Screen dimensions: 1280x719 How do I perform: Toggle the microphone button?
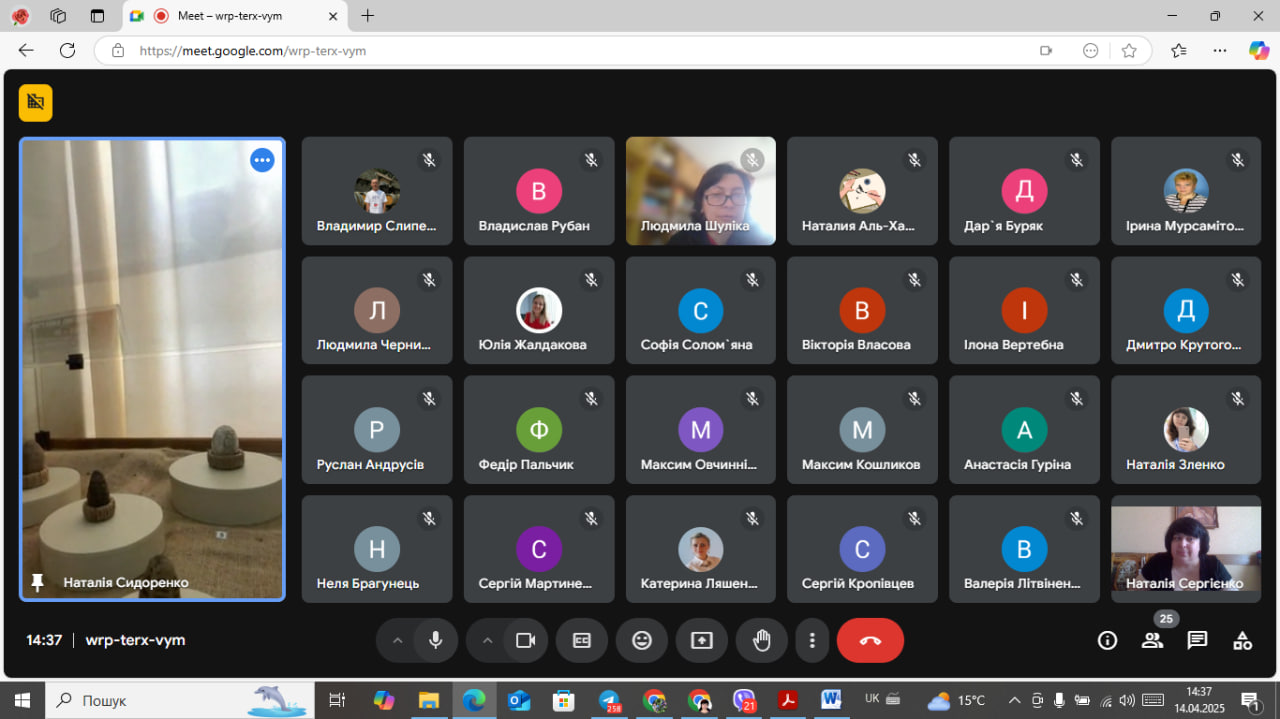click(x=435, y=640)
